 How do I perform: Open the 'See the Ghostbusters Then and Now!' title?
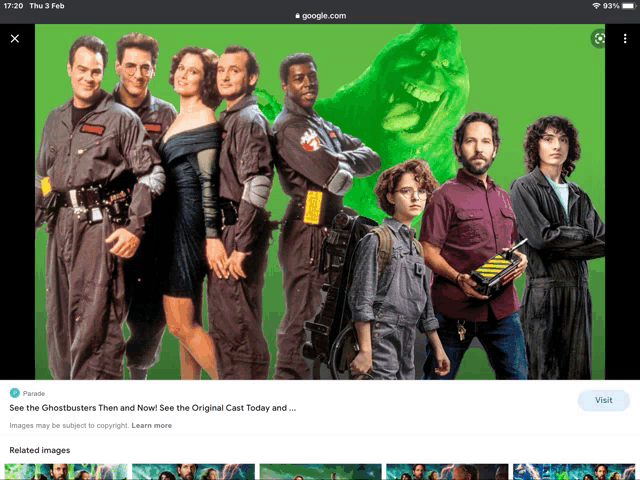point(153,408)
